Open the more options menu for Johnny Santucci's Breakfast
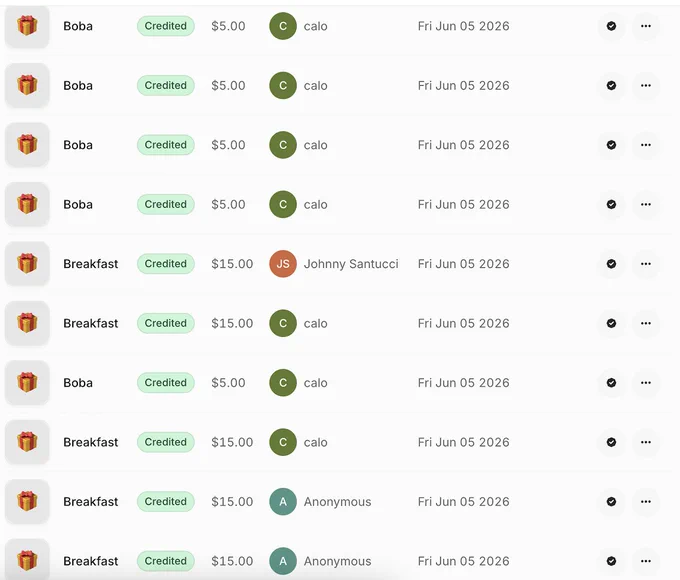This screenshot has height=580, width=680. [646, 264]
